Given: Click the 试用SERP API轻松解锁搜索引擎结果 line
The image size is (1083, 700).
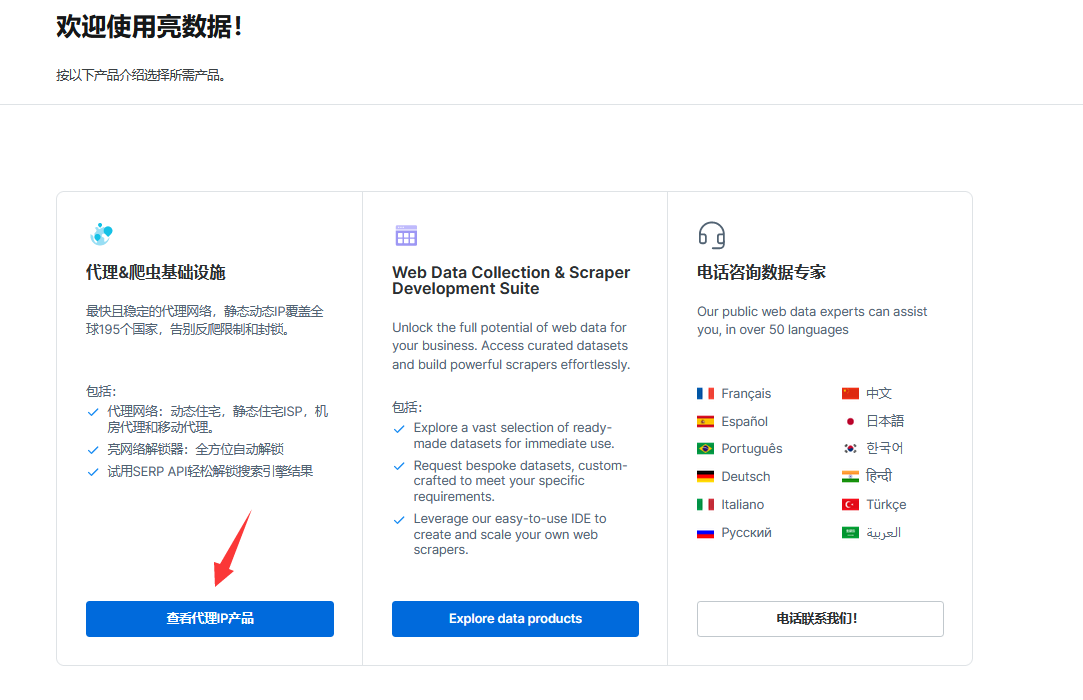Looking at the screenshot, I should [x=210, y=472].
